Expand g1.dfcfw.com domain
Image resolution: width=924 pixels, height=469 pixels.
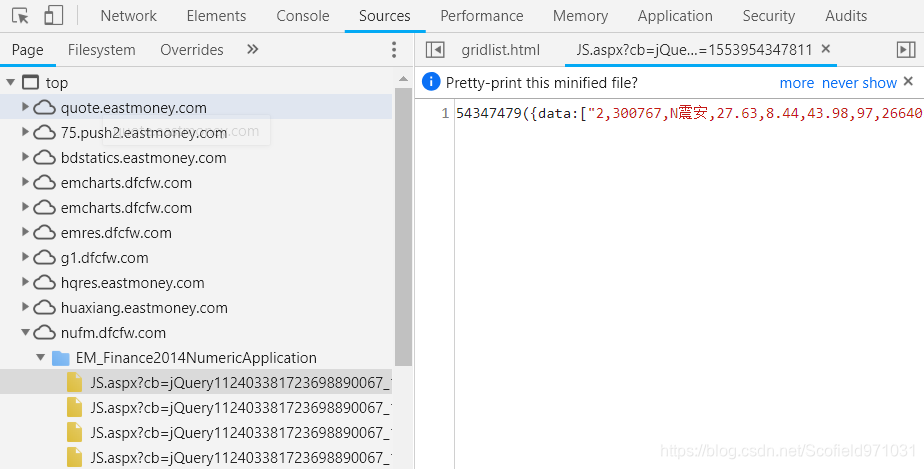25,256
